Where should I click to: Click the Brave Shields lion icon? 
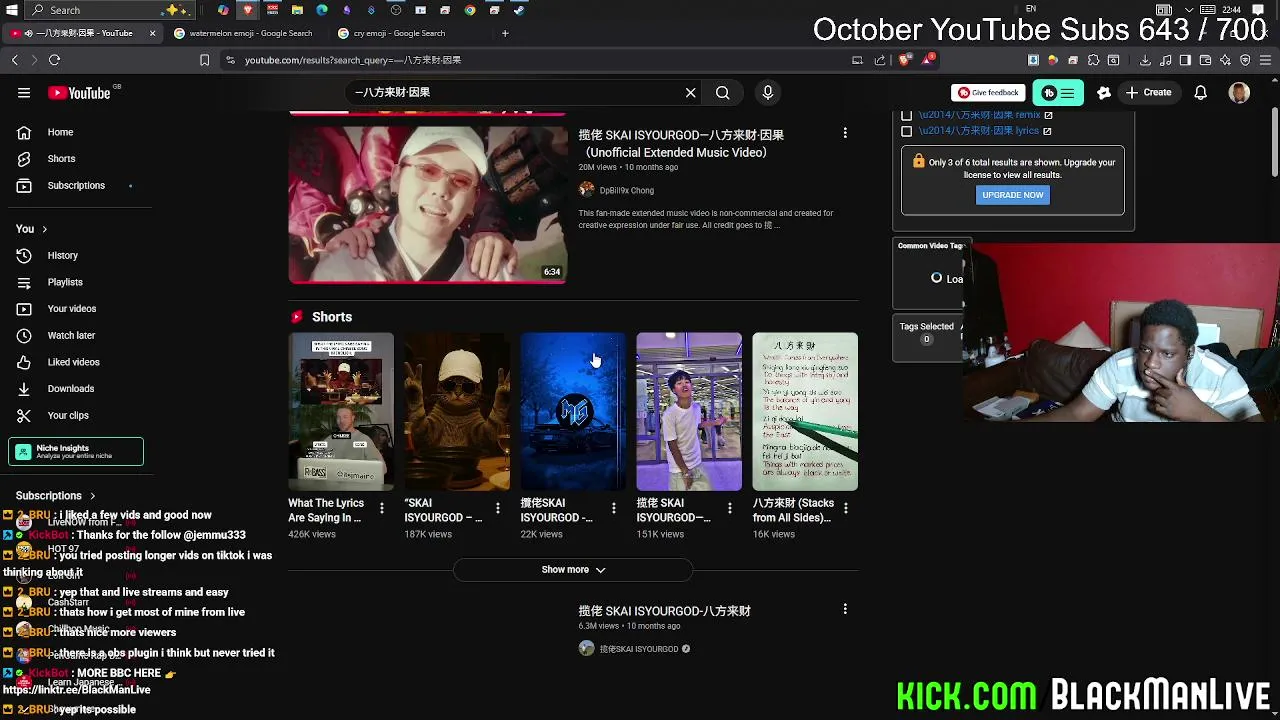904,60
